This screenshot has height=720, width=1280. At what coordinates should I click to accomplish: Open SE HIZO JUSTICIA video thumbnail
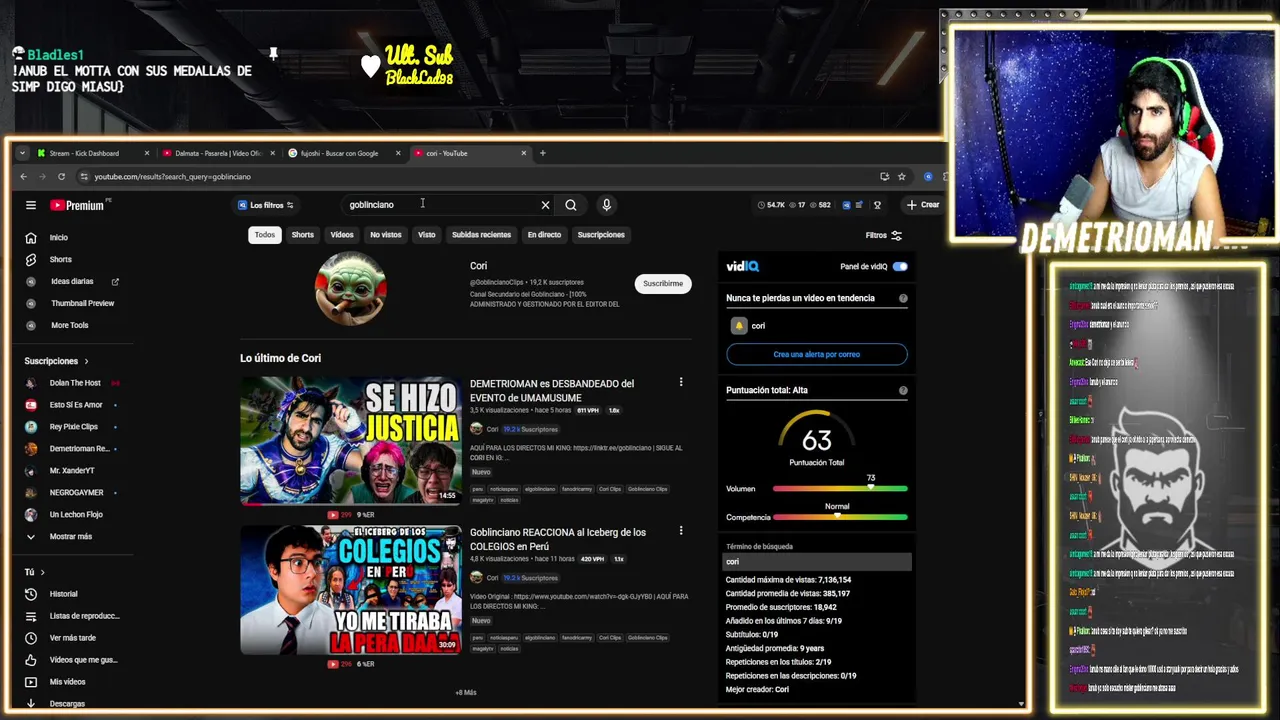350,441
